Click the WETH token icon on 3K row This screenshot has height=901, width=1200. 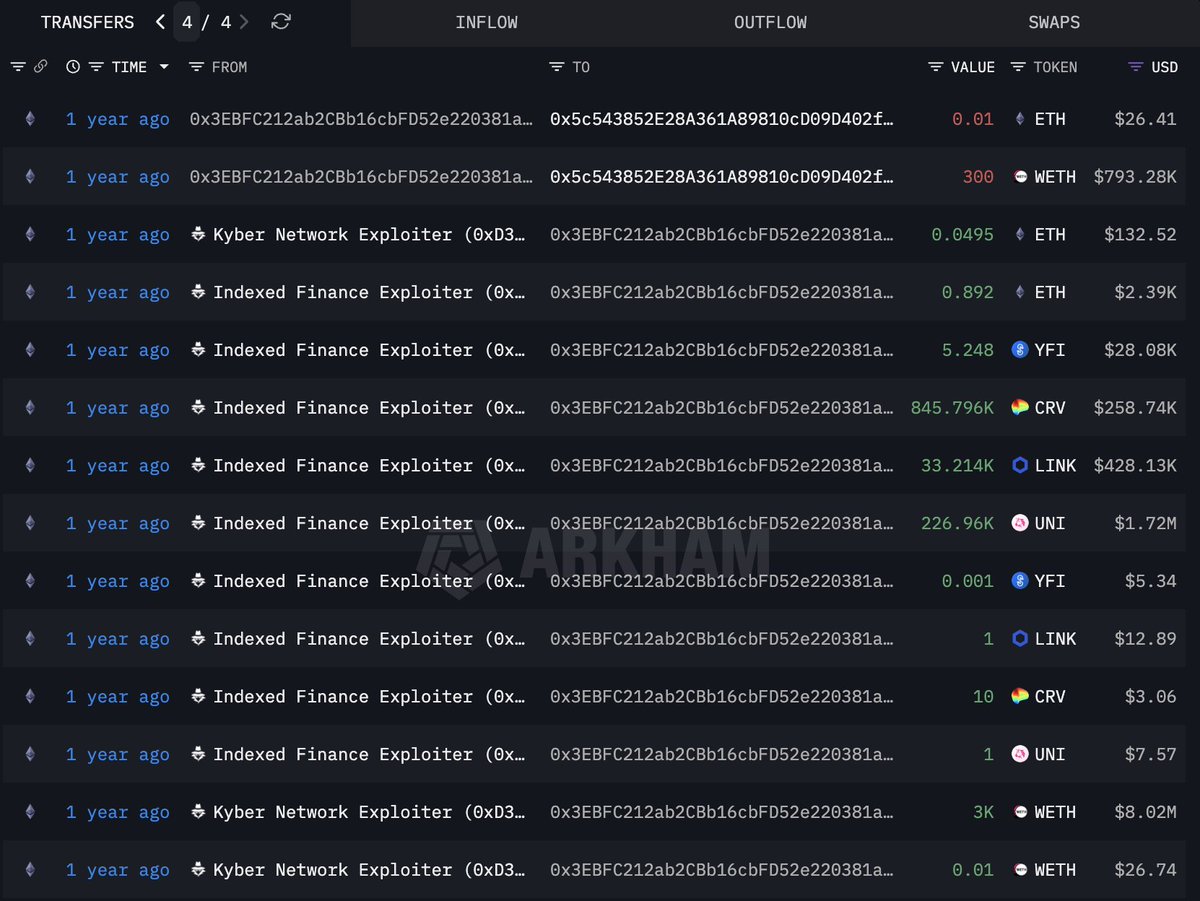(x=1020, y=812)
